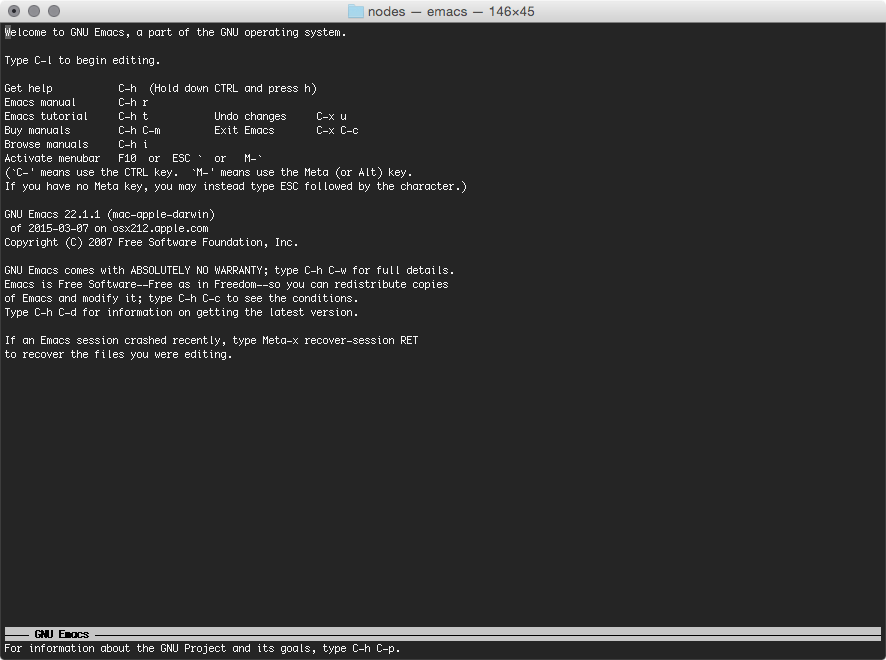This screenshot has height=660, width=886.
Task: Click the 'GNU Emacs' mode line label
Action: tap(62, 634)
